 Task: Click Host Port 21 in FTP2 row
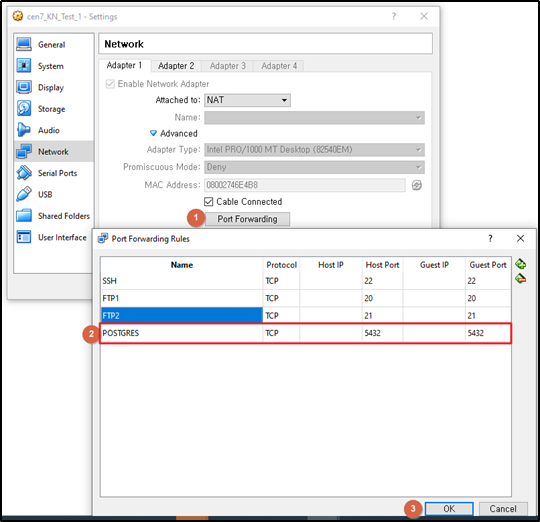click(382, 315)
